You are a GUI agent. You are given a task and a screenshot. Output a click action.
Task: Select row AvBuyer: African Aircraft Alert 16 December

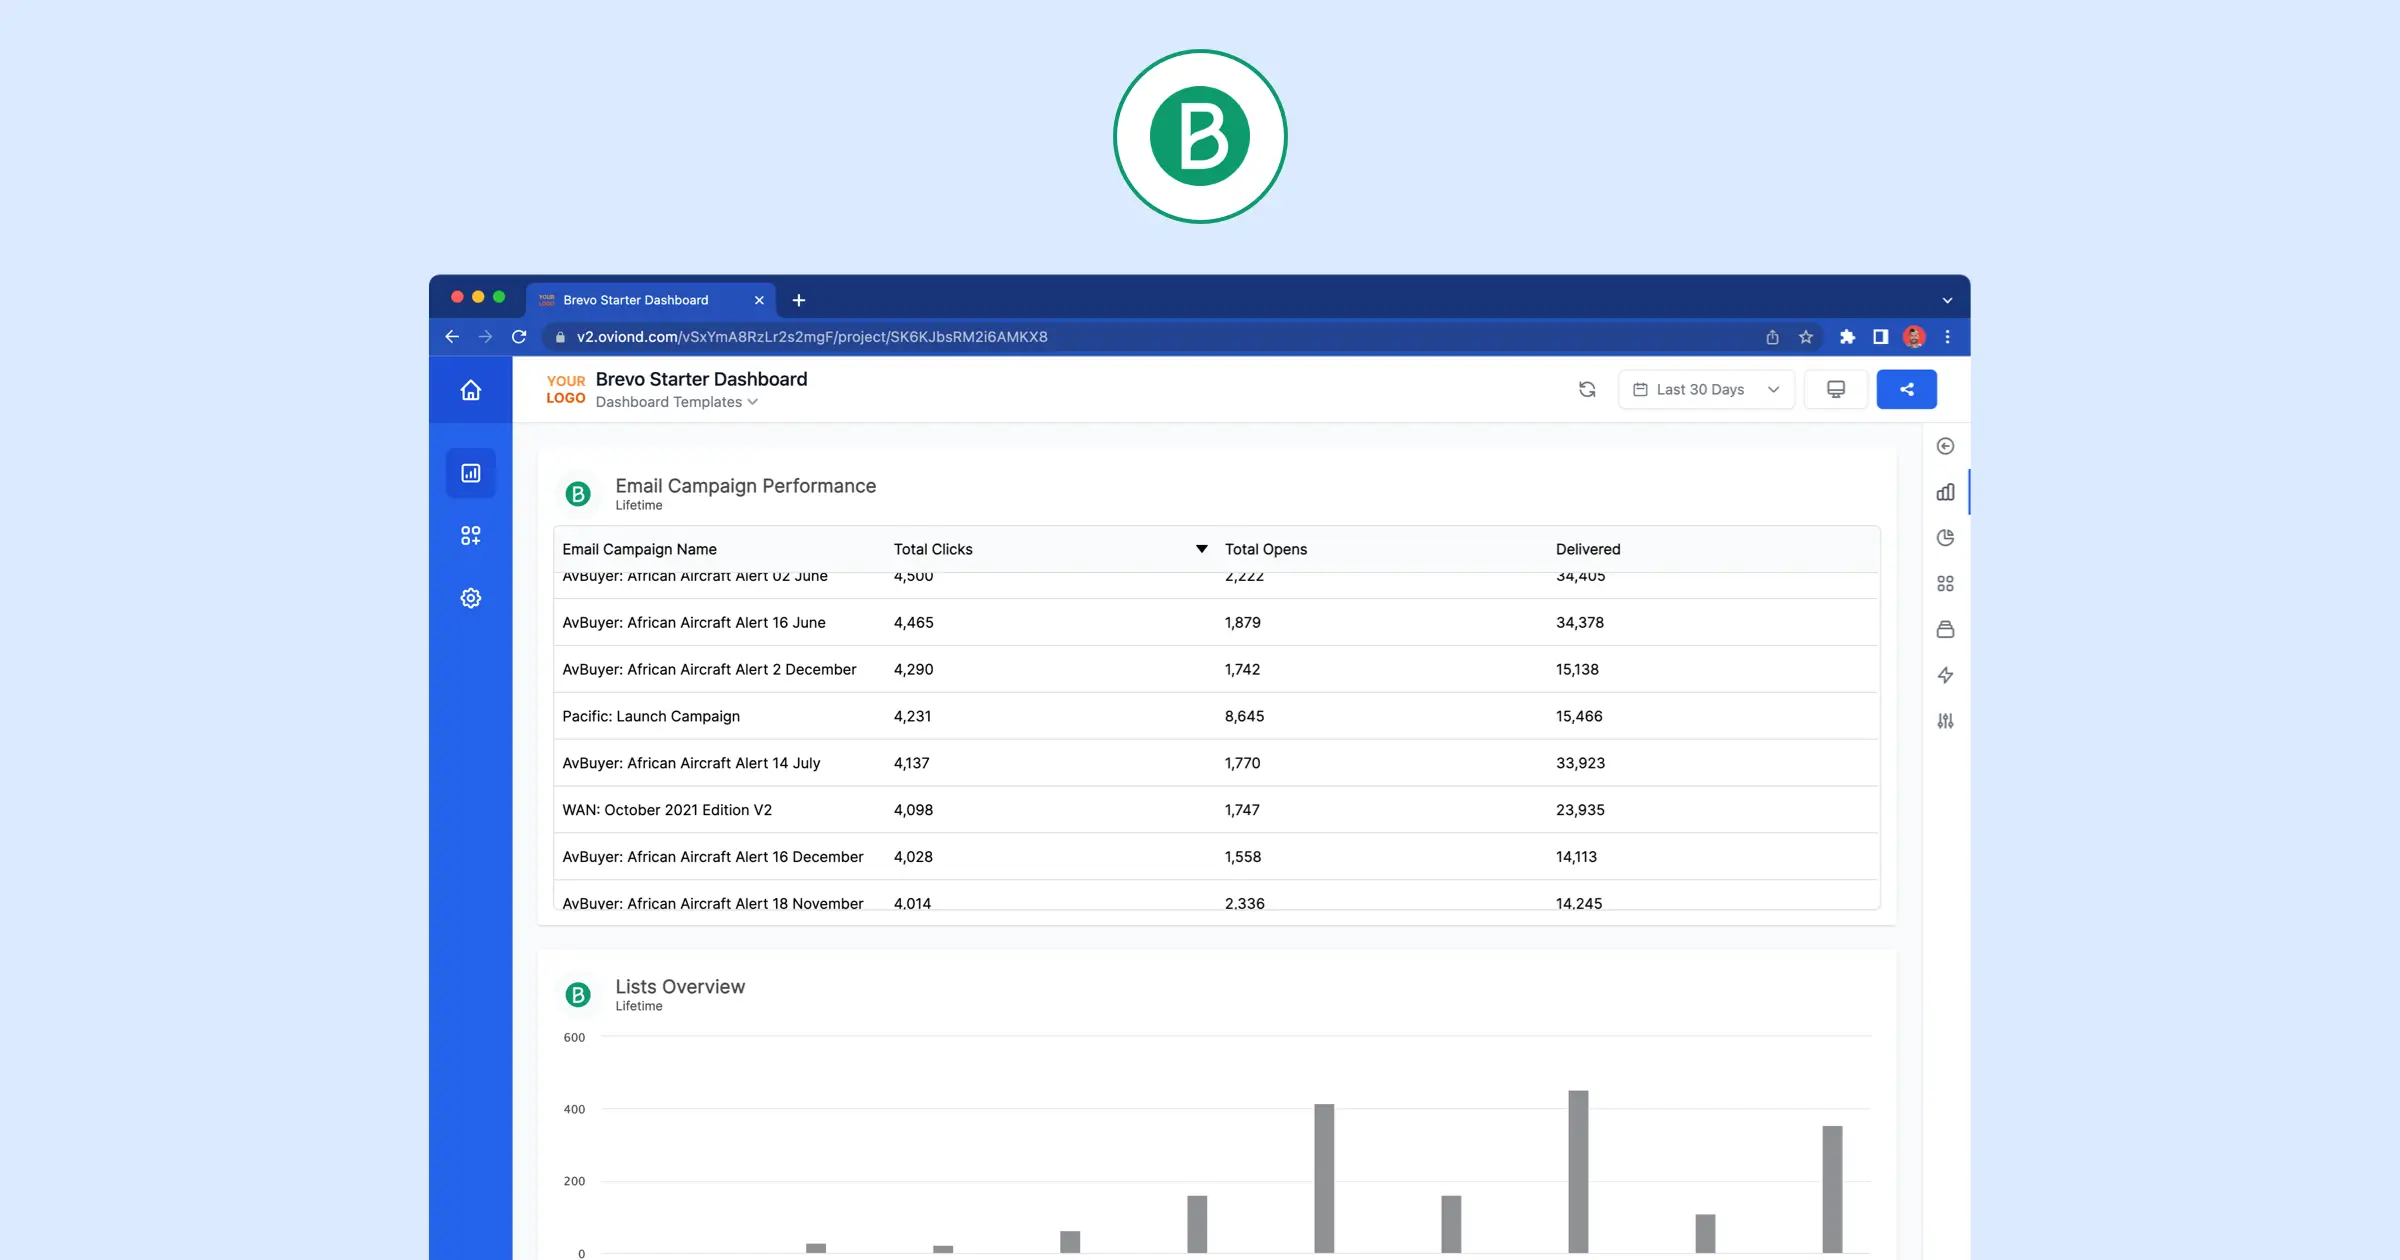(1216, 857)
